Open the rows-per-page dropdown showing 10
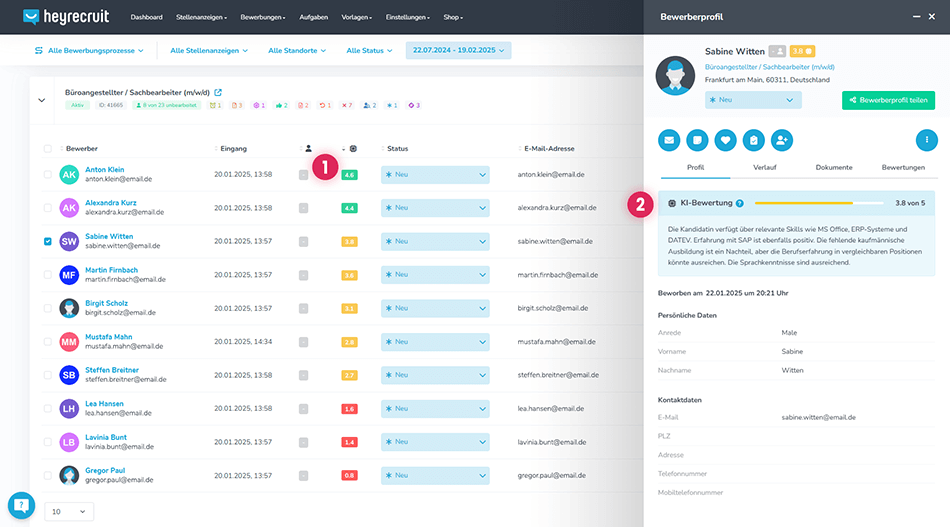This screenshot has width=950, height=527. pos(69,511)
